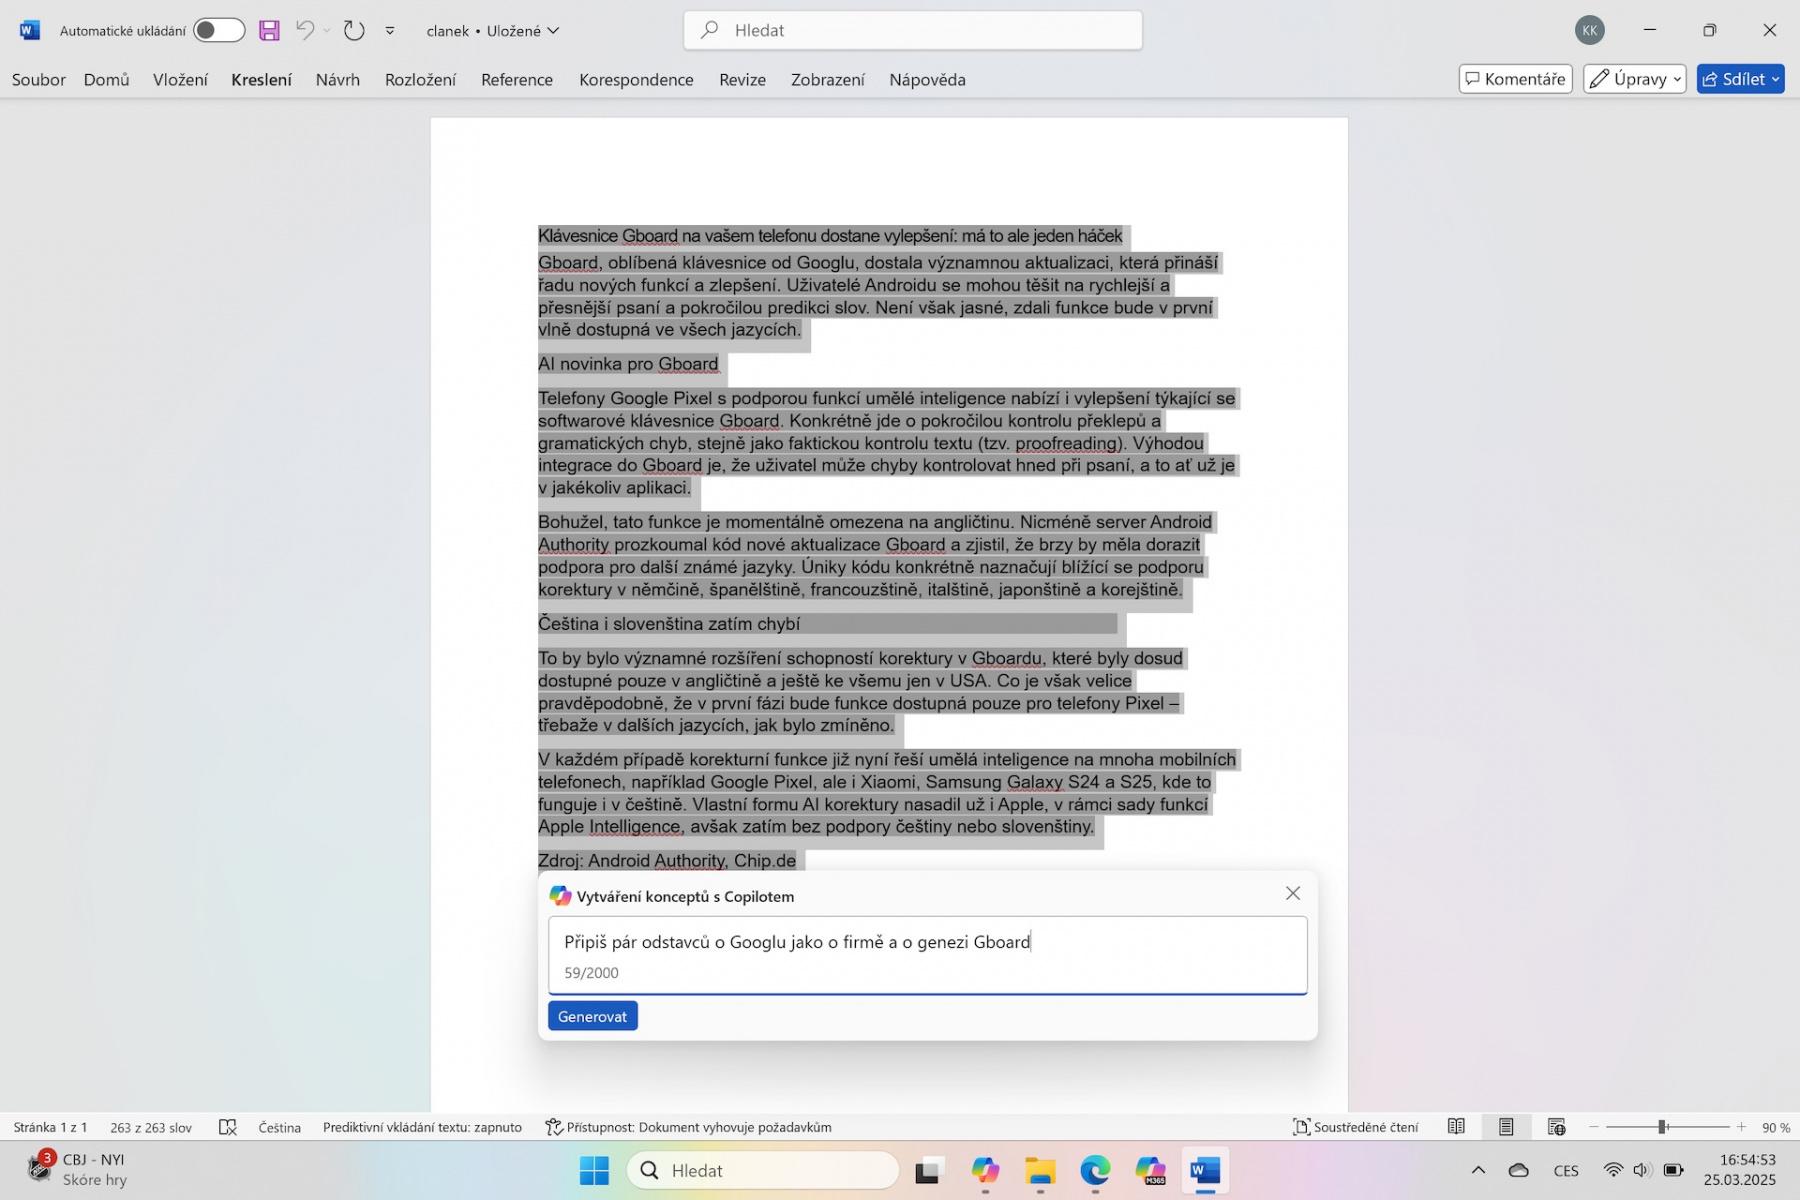Select the Kreslení tab
The height and width of the screenshot is (1200, 1800).
coord(261,80)
